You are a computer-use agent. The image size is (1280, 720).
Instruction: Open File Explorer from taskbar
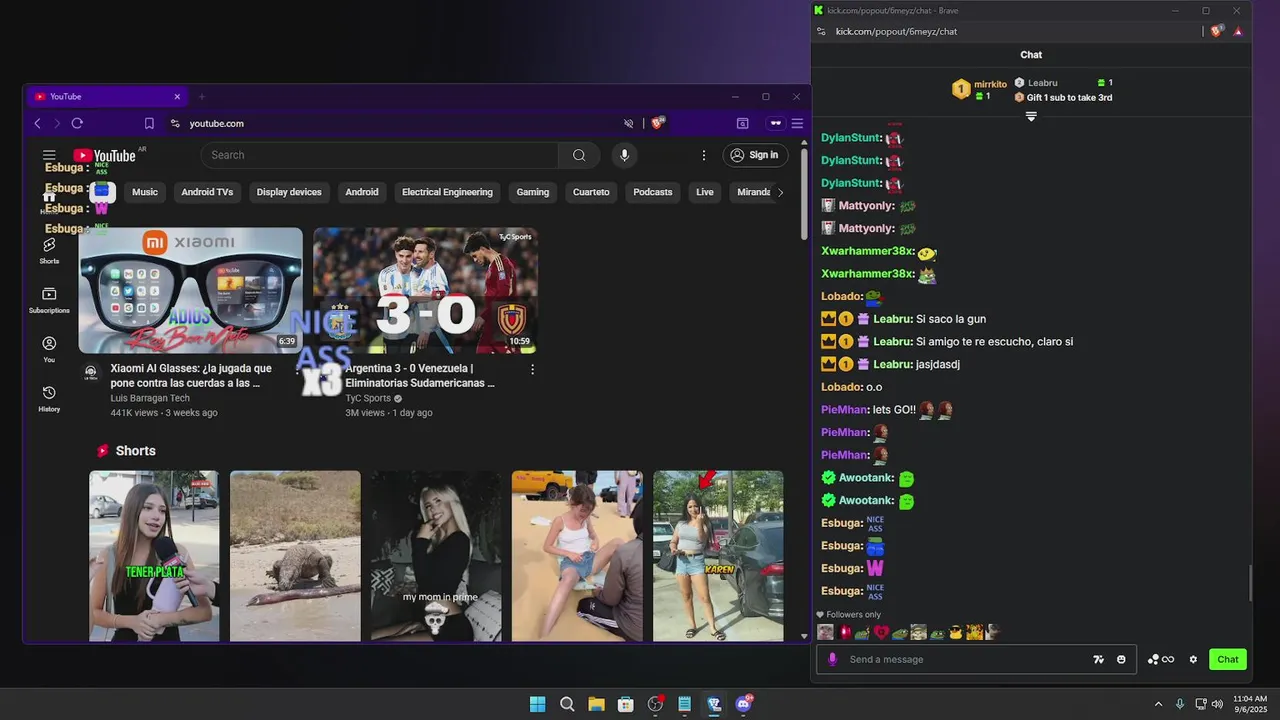(x=596, y=704)
